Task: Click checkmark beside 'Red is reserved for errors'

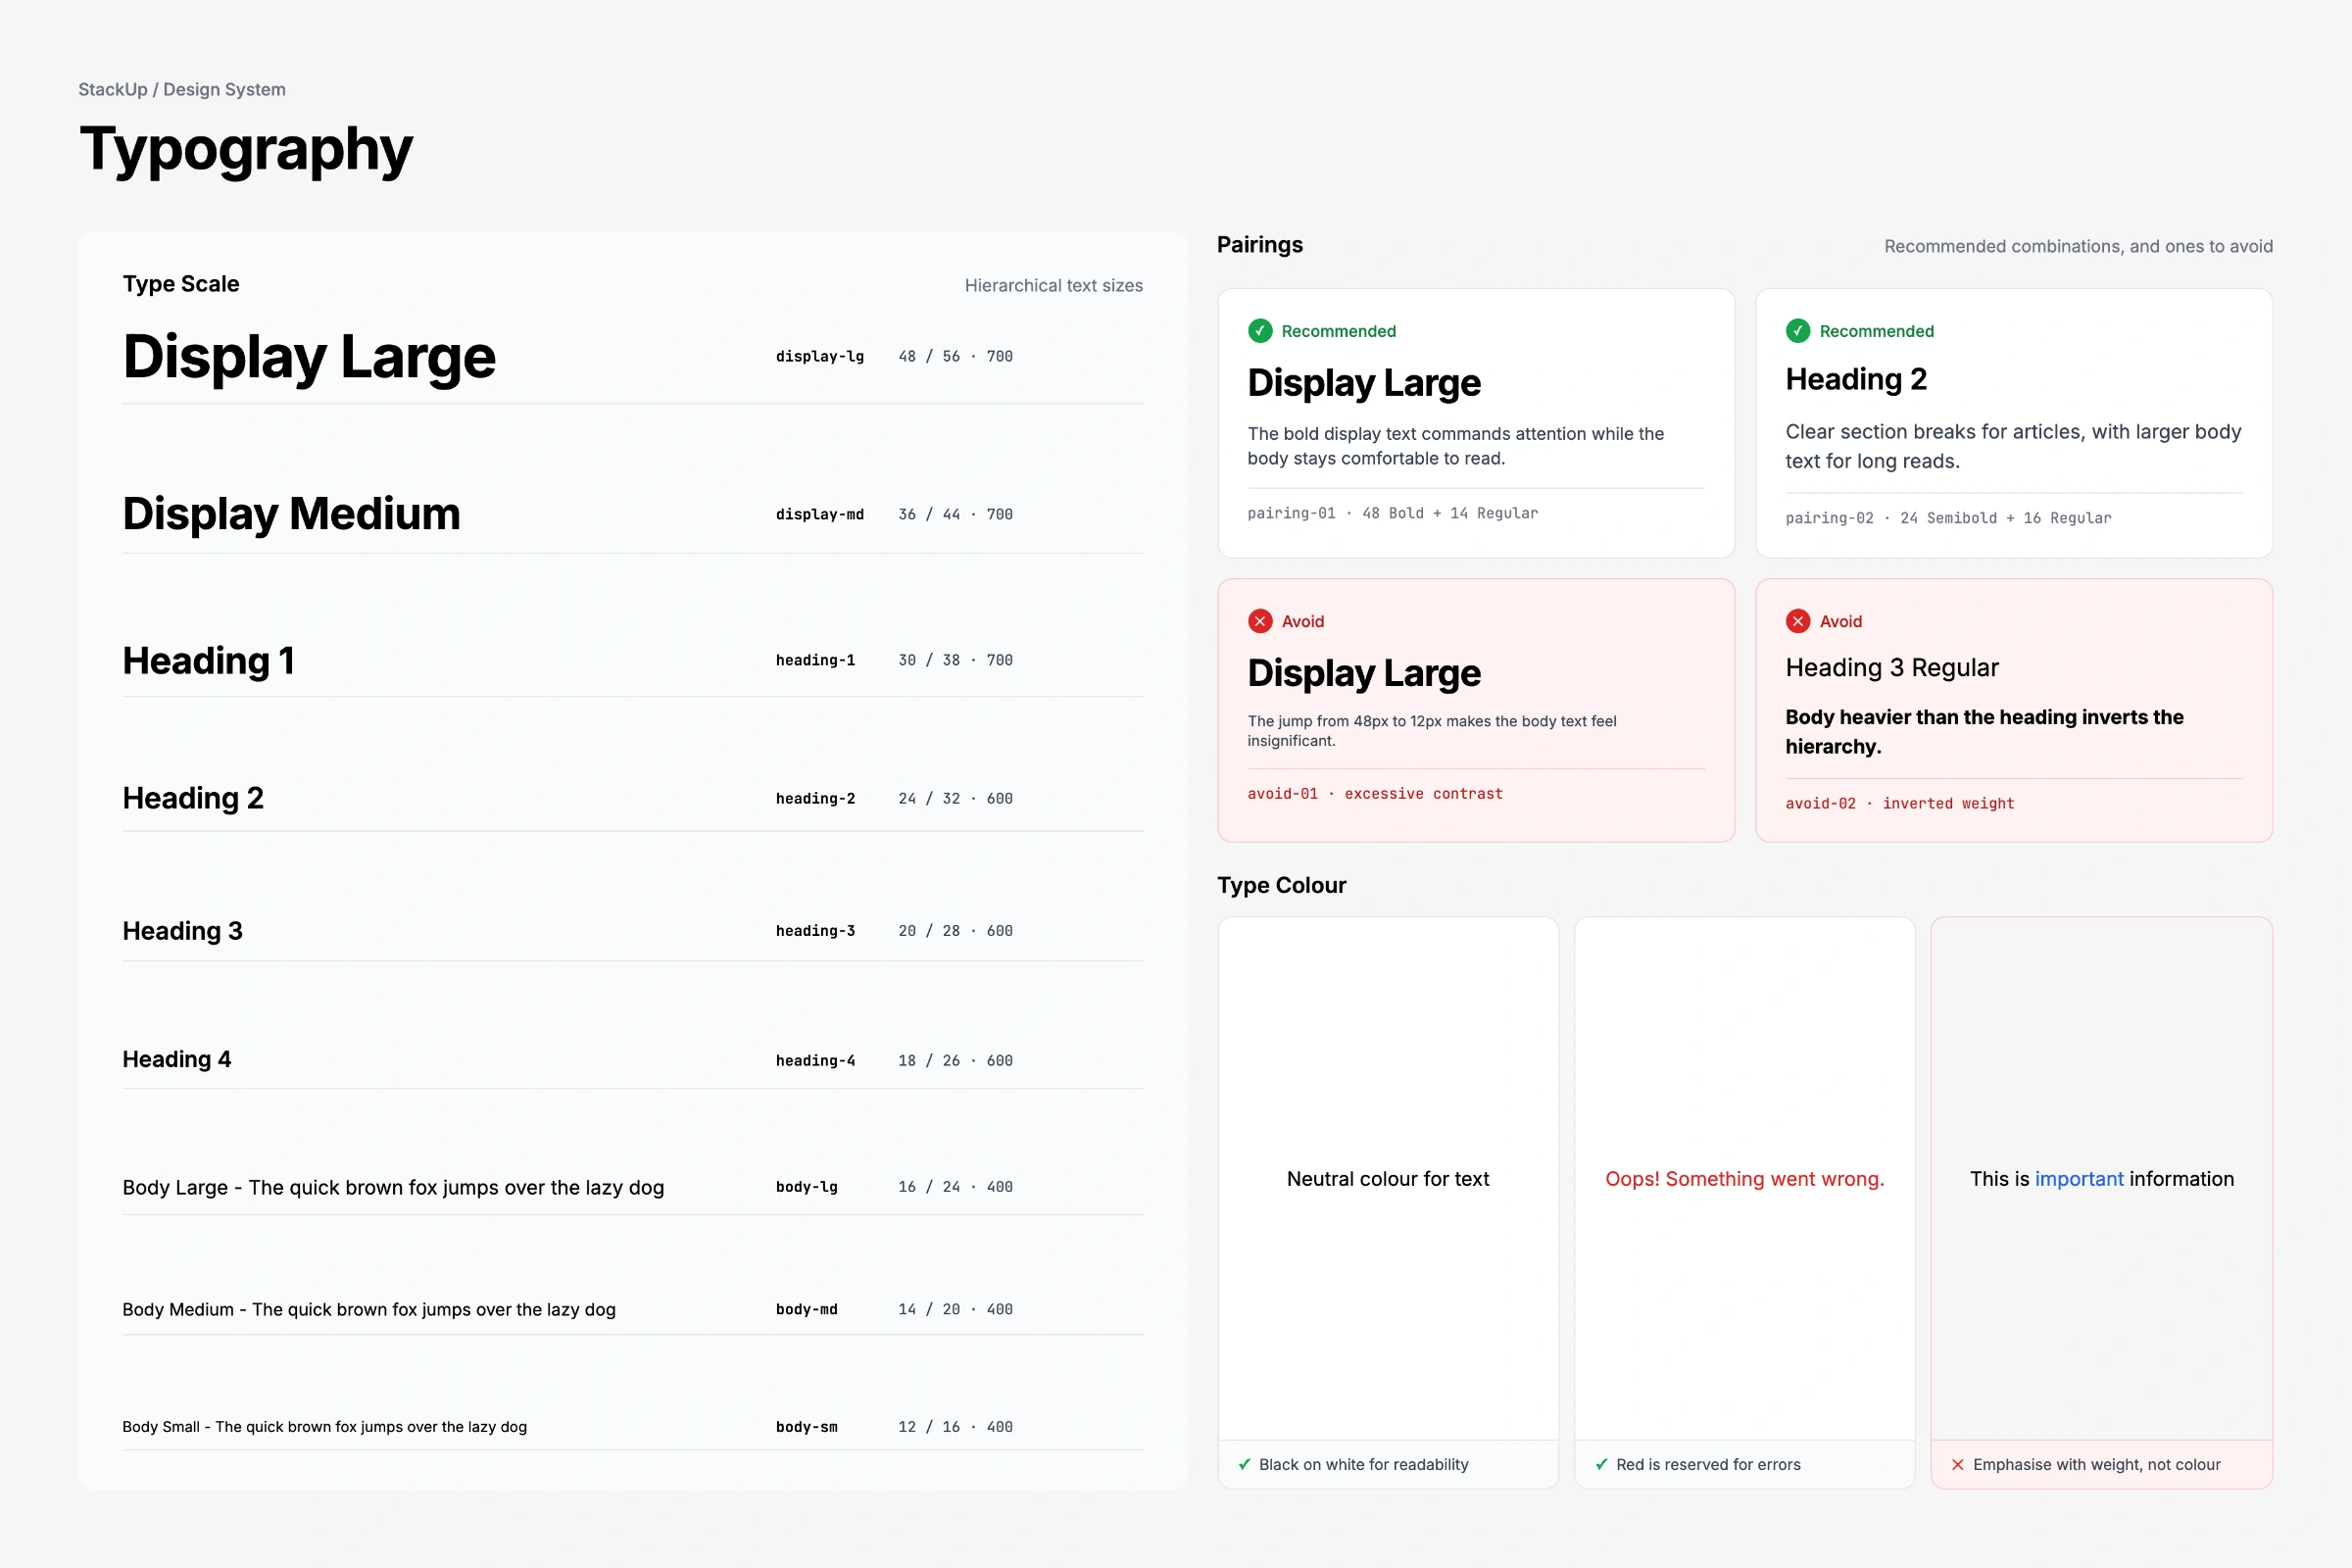Action: tap(1602, 1464)
